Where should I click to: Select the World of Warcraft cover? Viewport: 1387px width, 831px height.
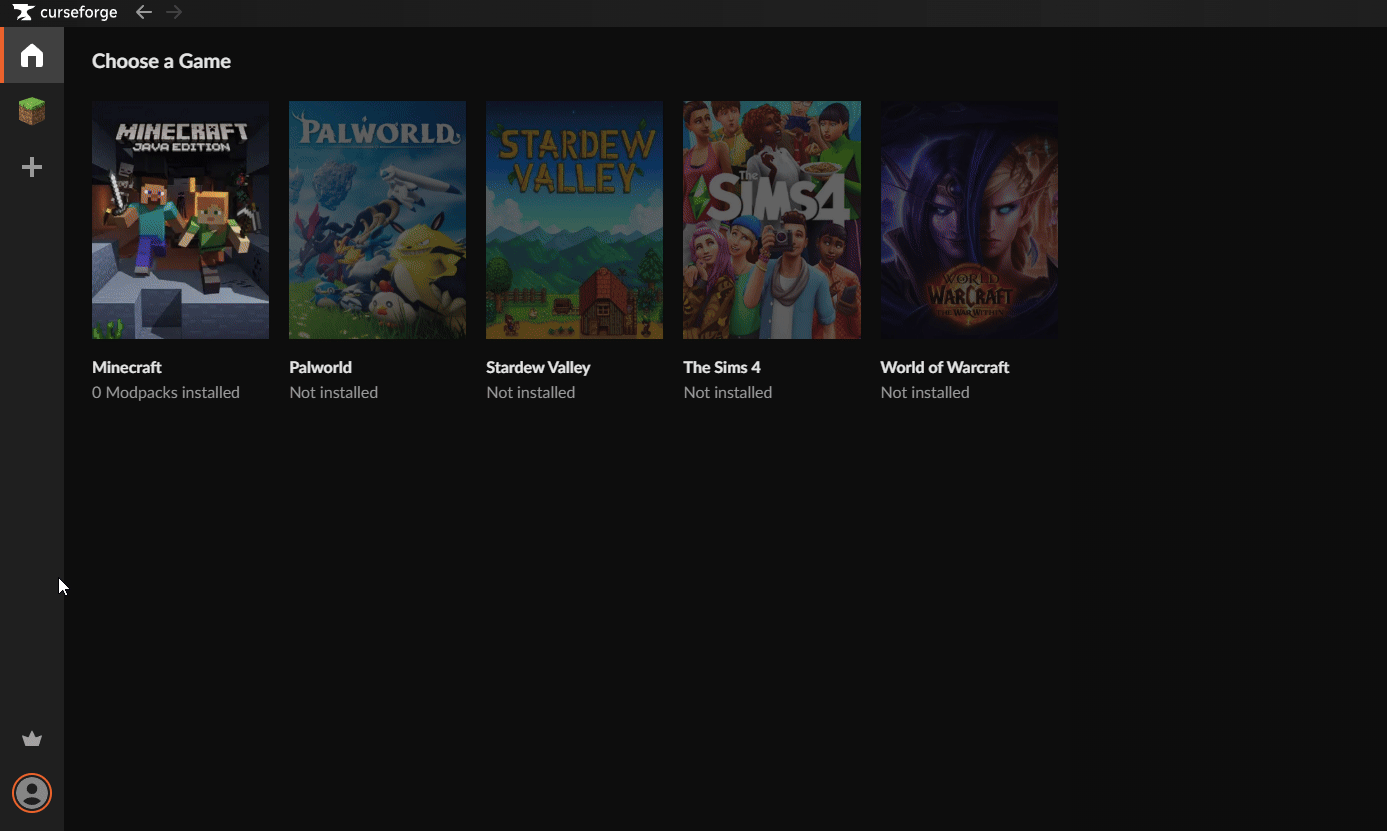click(x=968, y=220)
